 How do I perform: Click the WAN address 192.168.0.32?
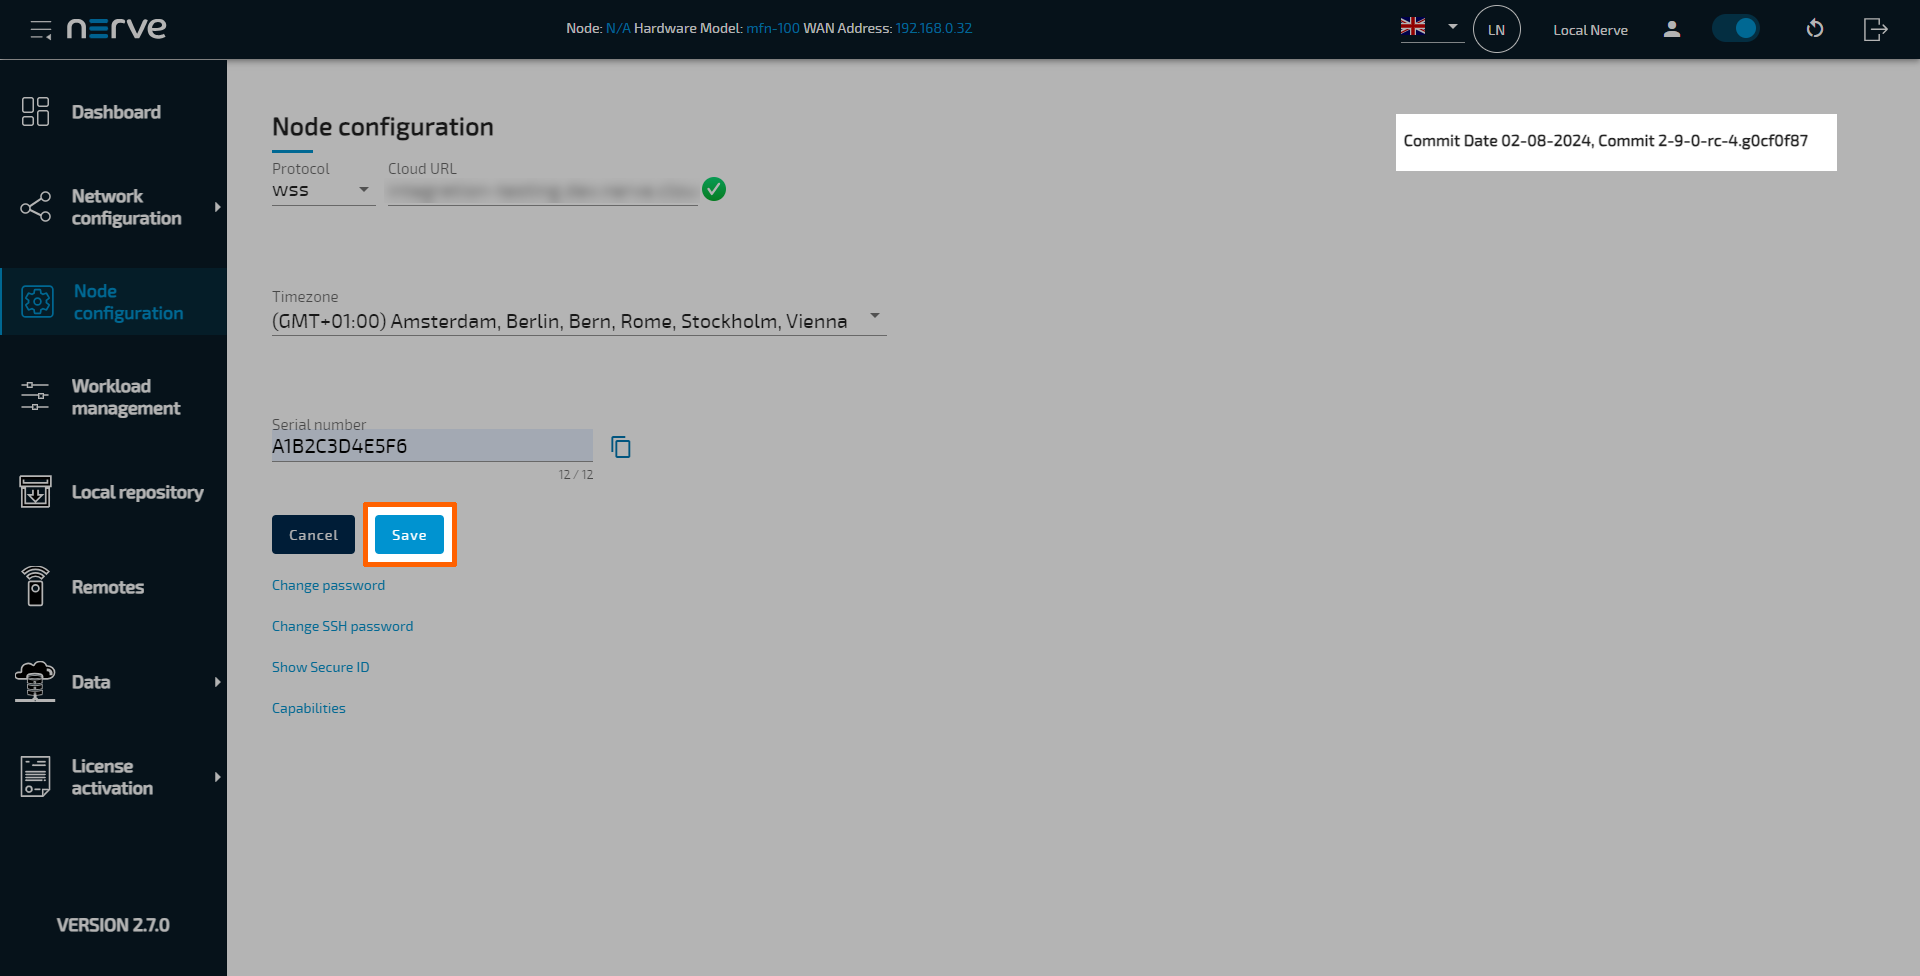click(x=934, y=28)
